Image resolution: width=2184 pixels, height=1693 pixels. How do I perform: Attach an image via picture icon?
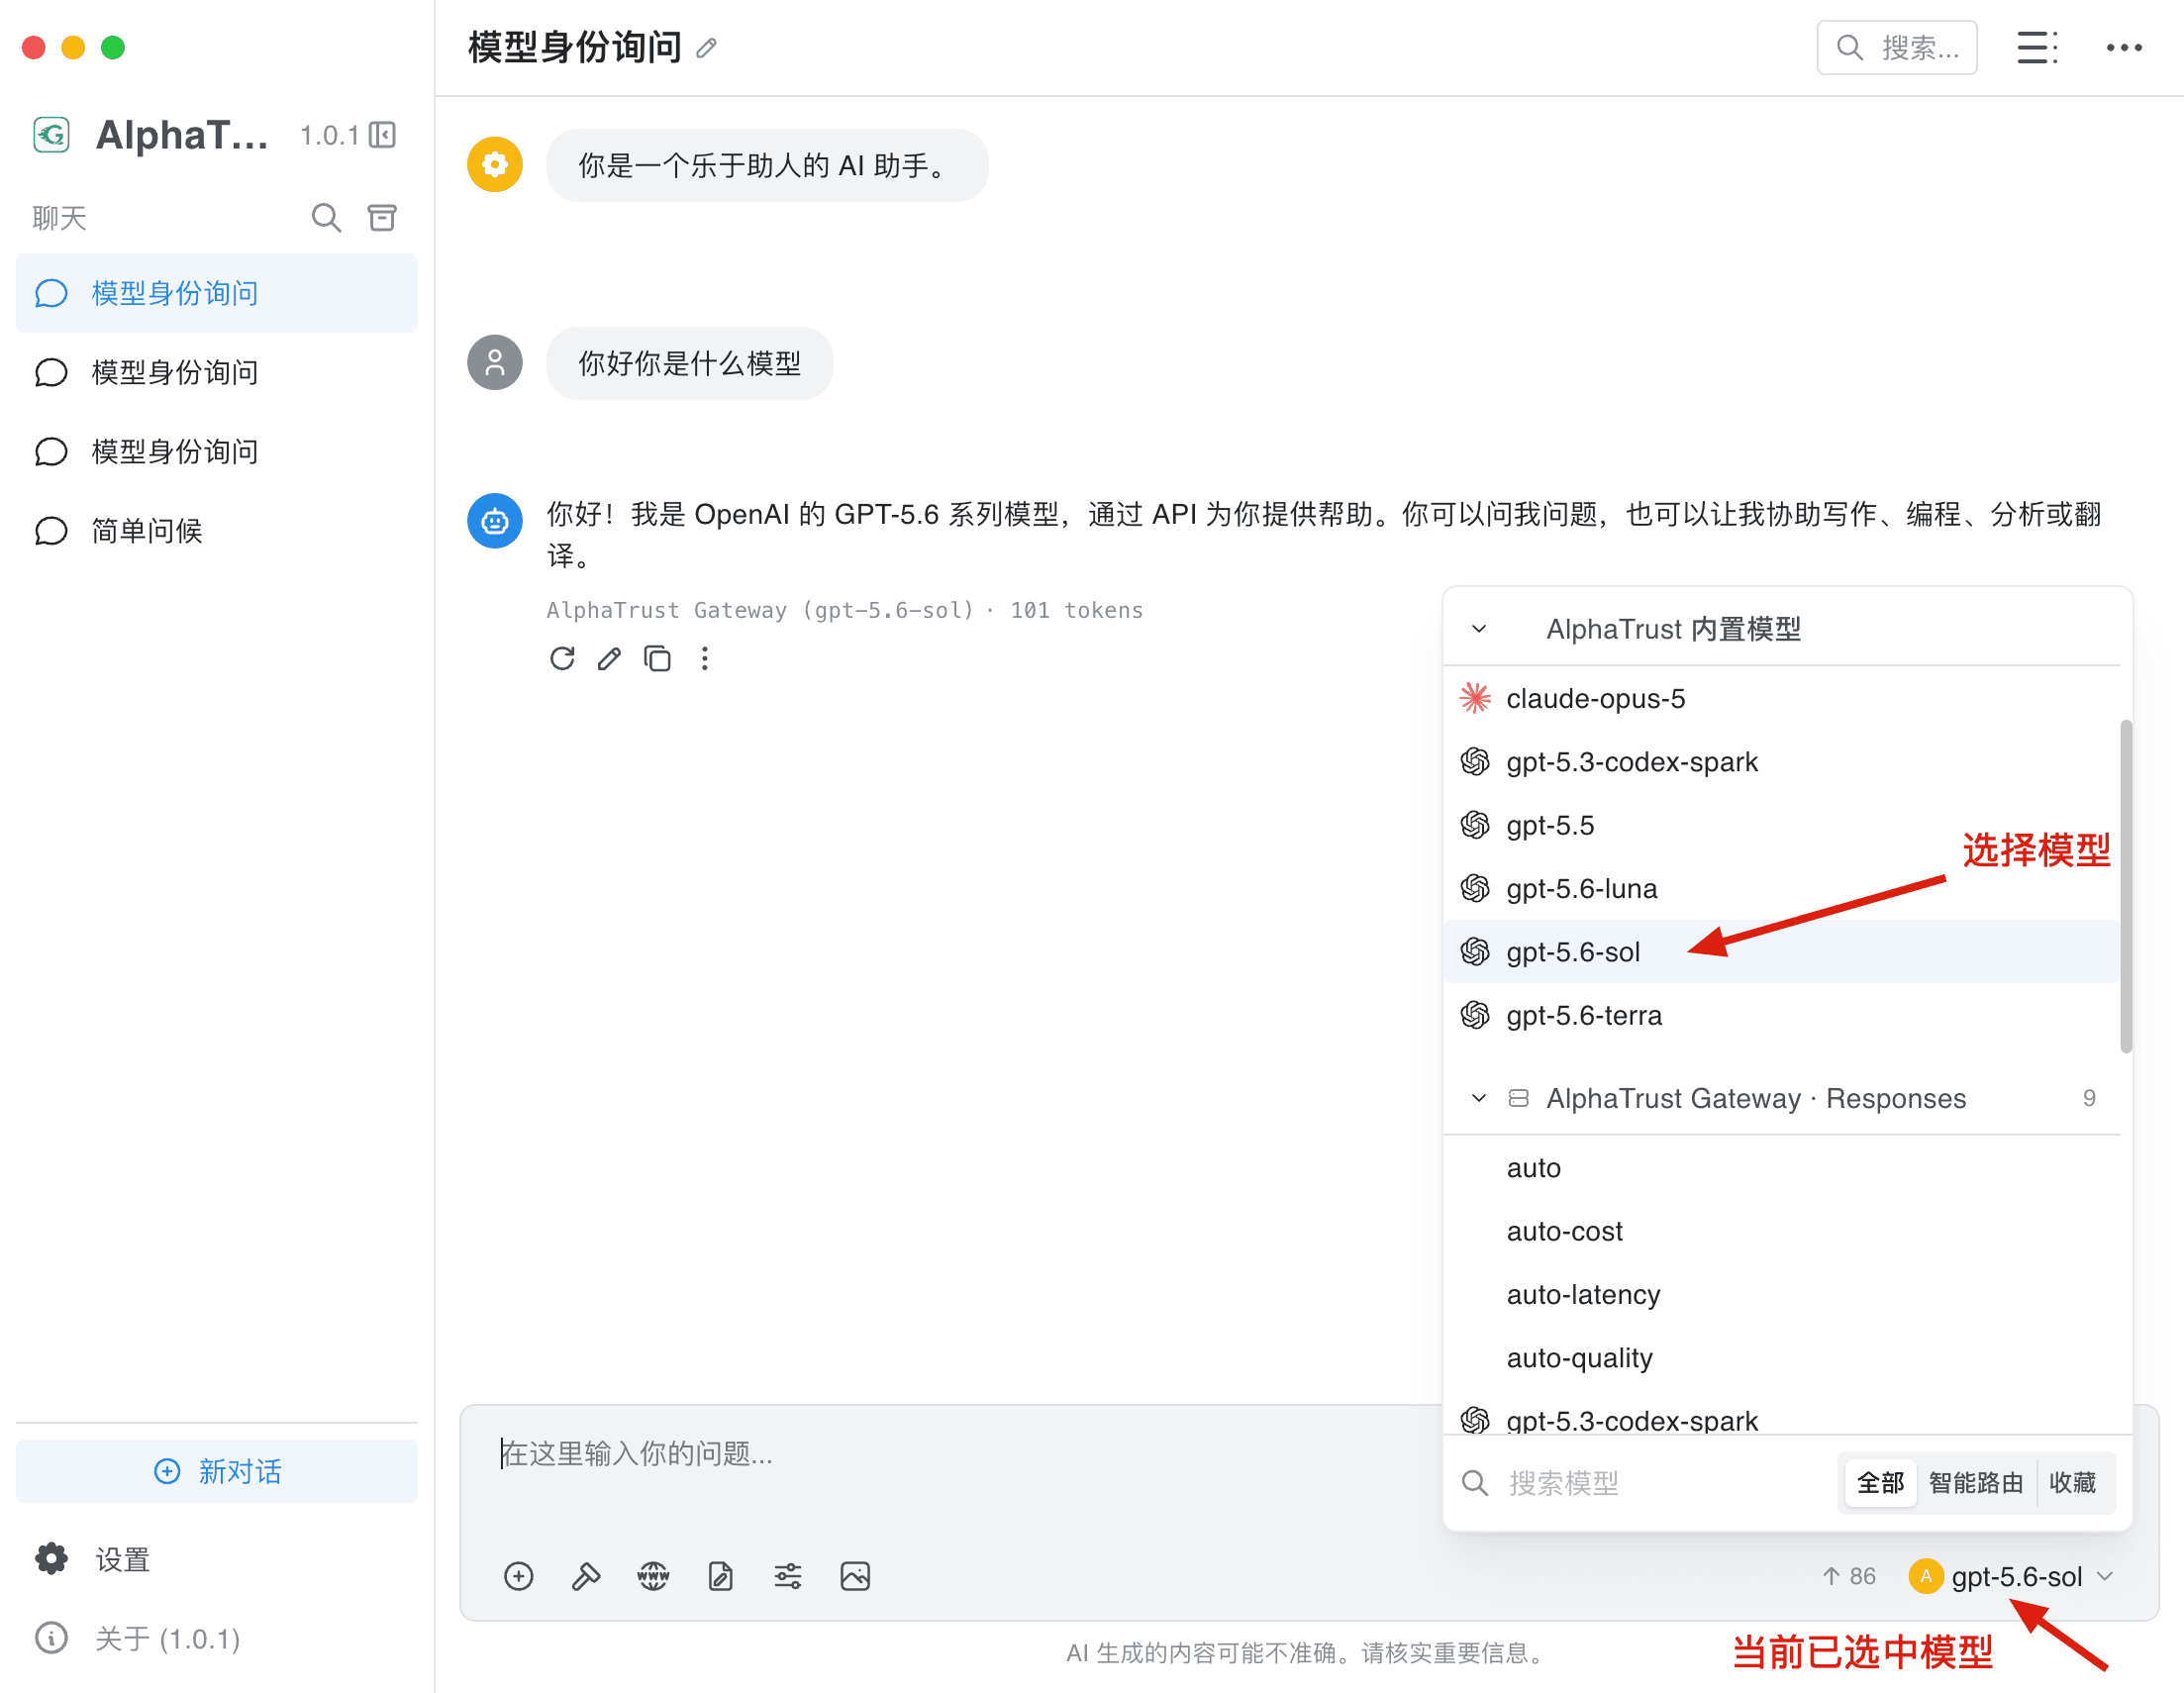[855, 1576]
